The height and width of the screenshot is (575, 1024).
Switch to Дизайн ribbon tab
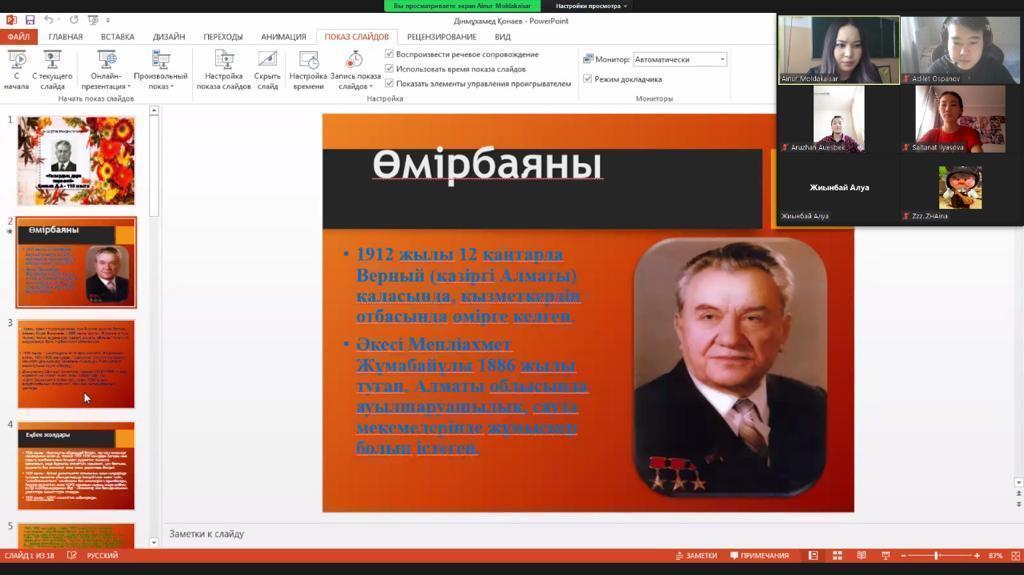pos(168,37)
